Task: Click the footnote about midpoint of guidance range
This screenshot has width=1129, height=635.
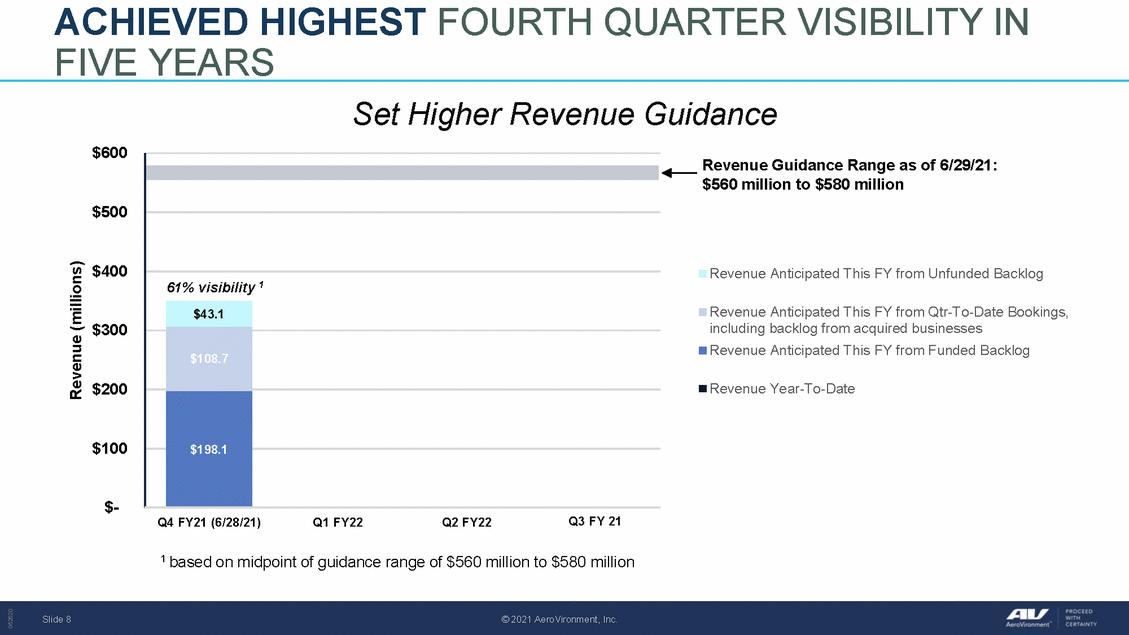Action: (397, 562)
